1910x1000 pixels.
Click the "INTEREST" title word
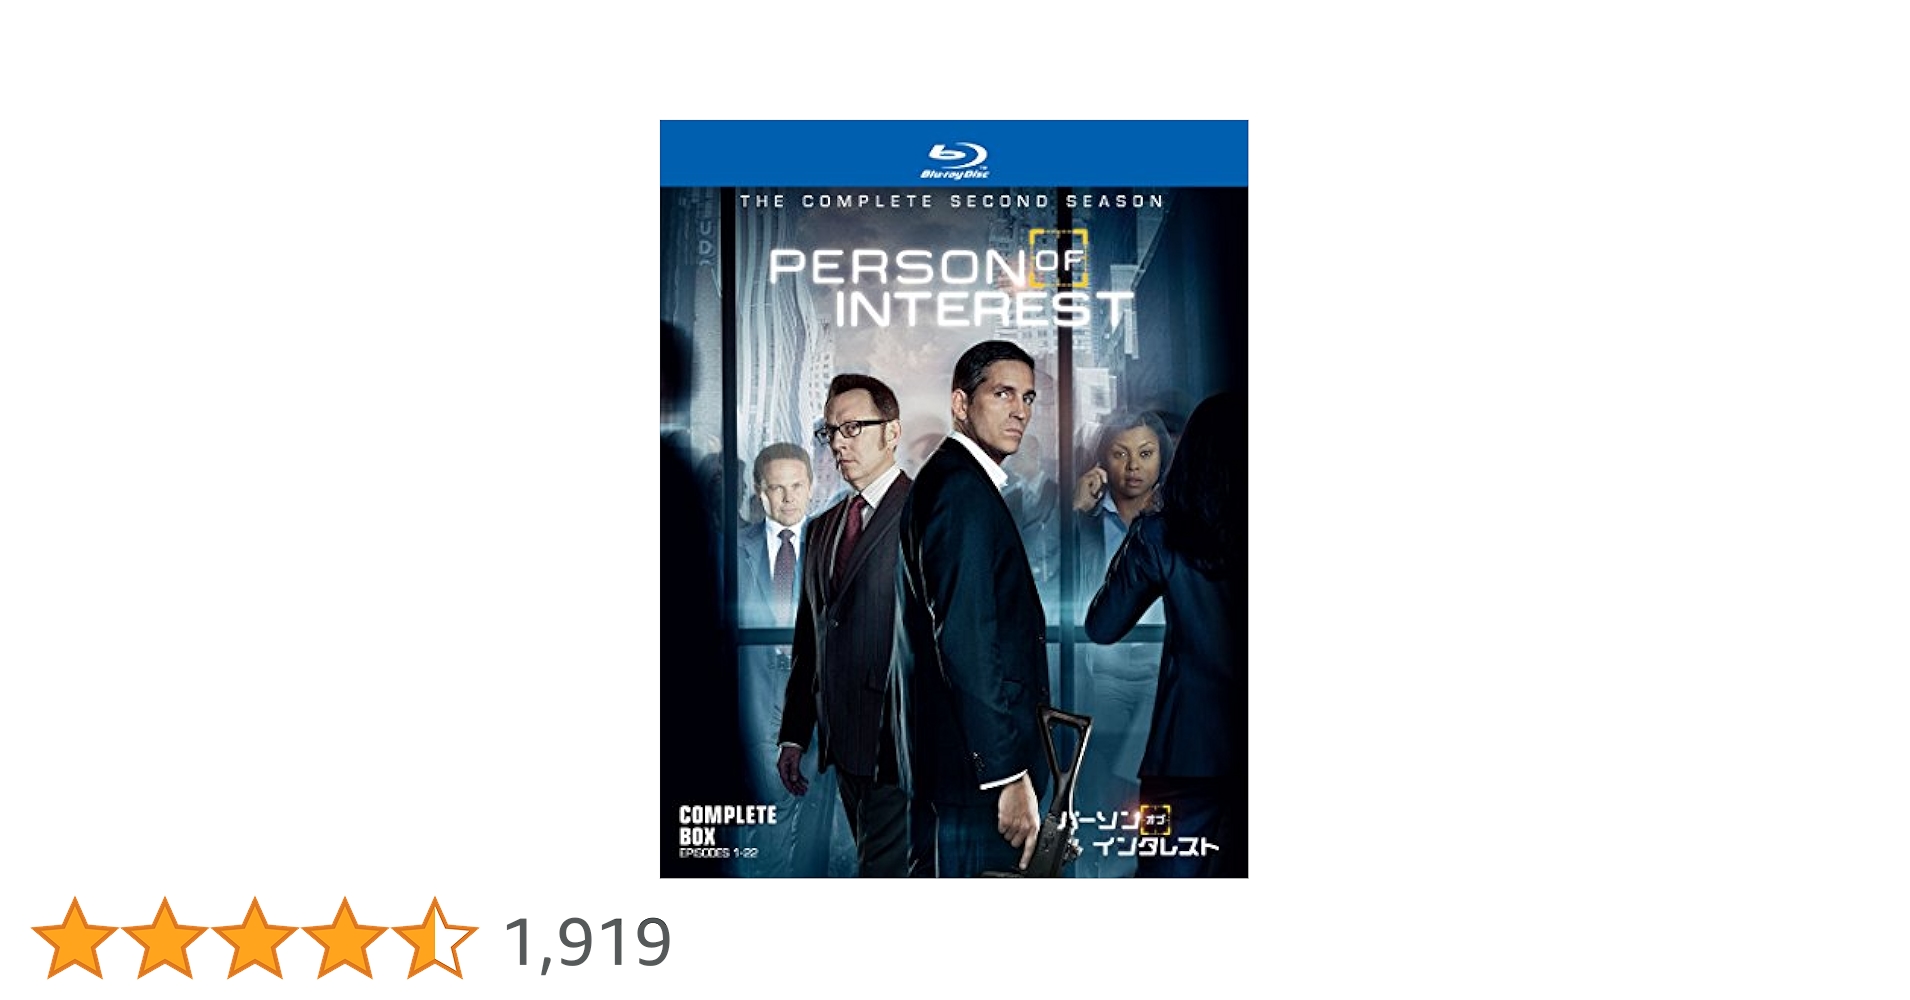(x=984, y=309)
